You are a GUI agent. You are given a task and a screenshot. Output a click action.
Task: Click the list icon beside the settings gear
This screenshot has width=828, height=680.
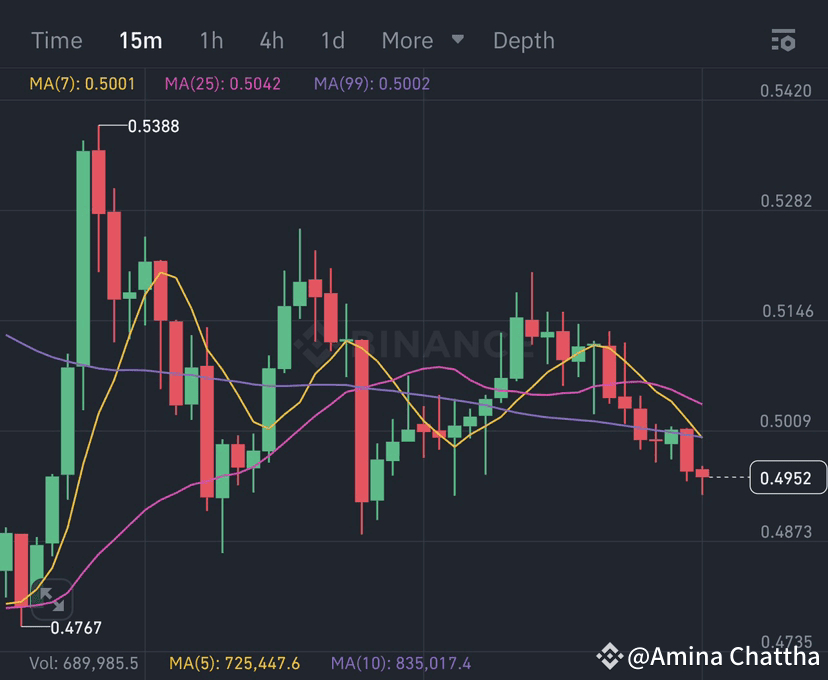coord(776,41)
